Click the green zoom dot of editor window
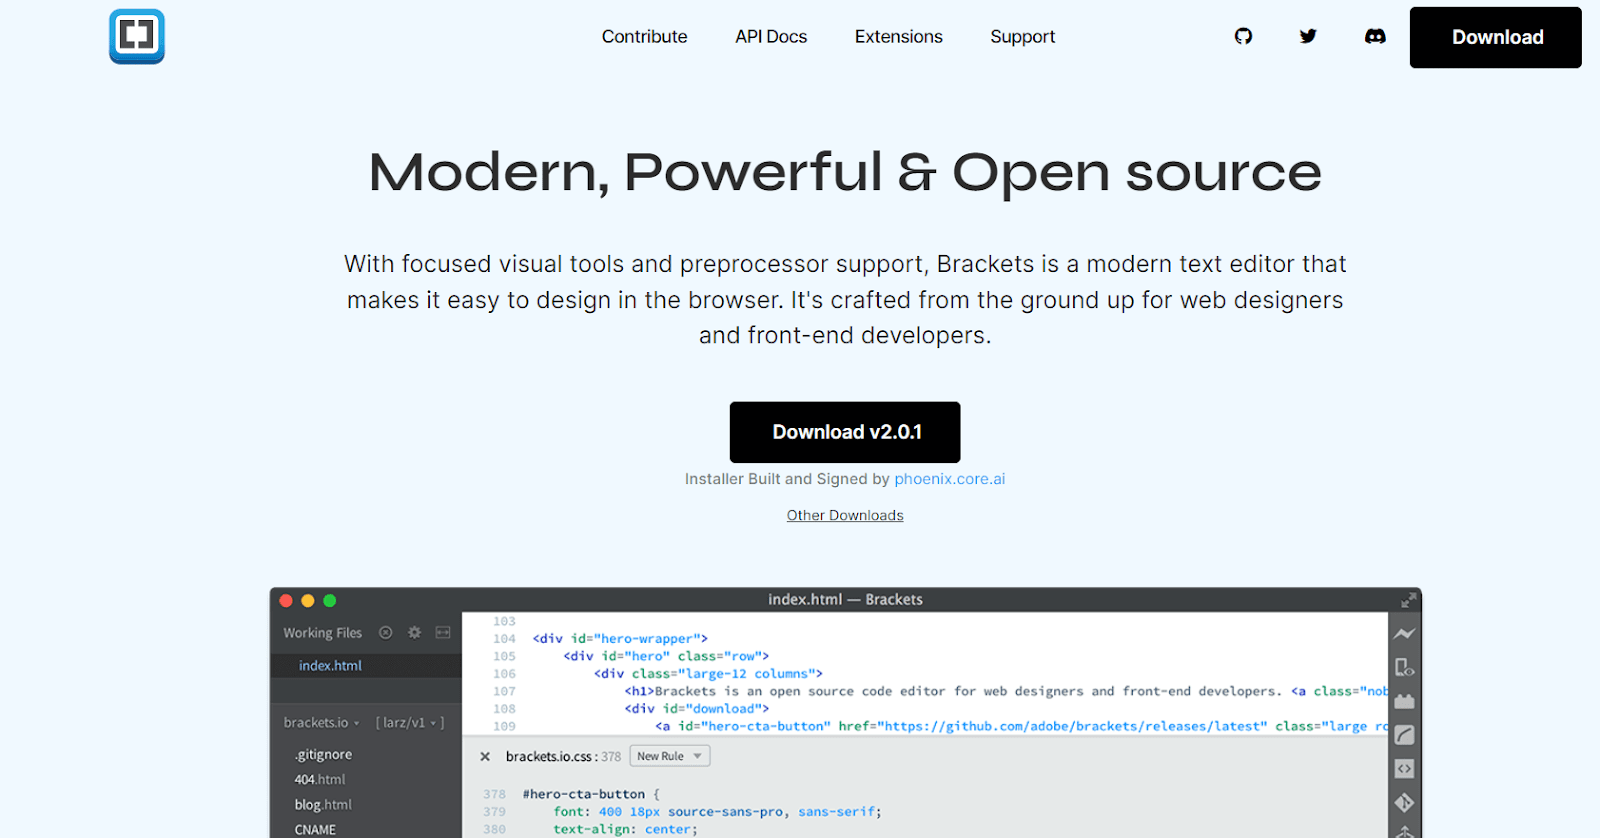 click(x=330, y=601)
